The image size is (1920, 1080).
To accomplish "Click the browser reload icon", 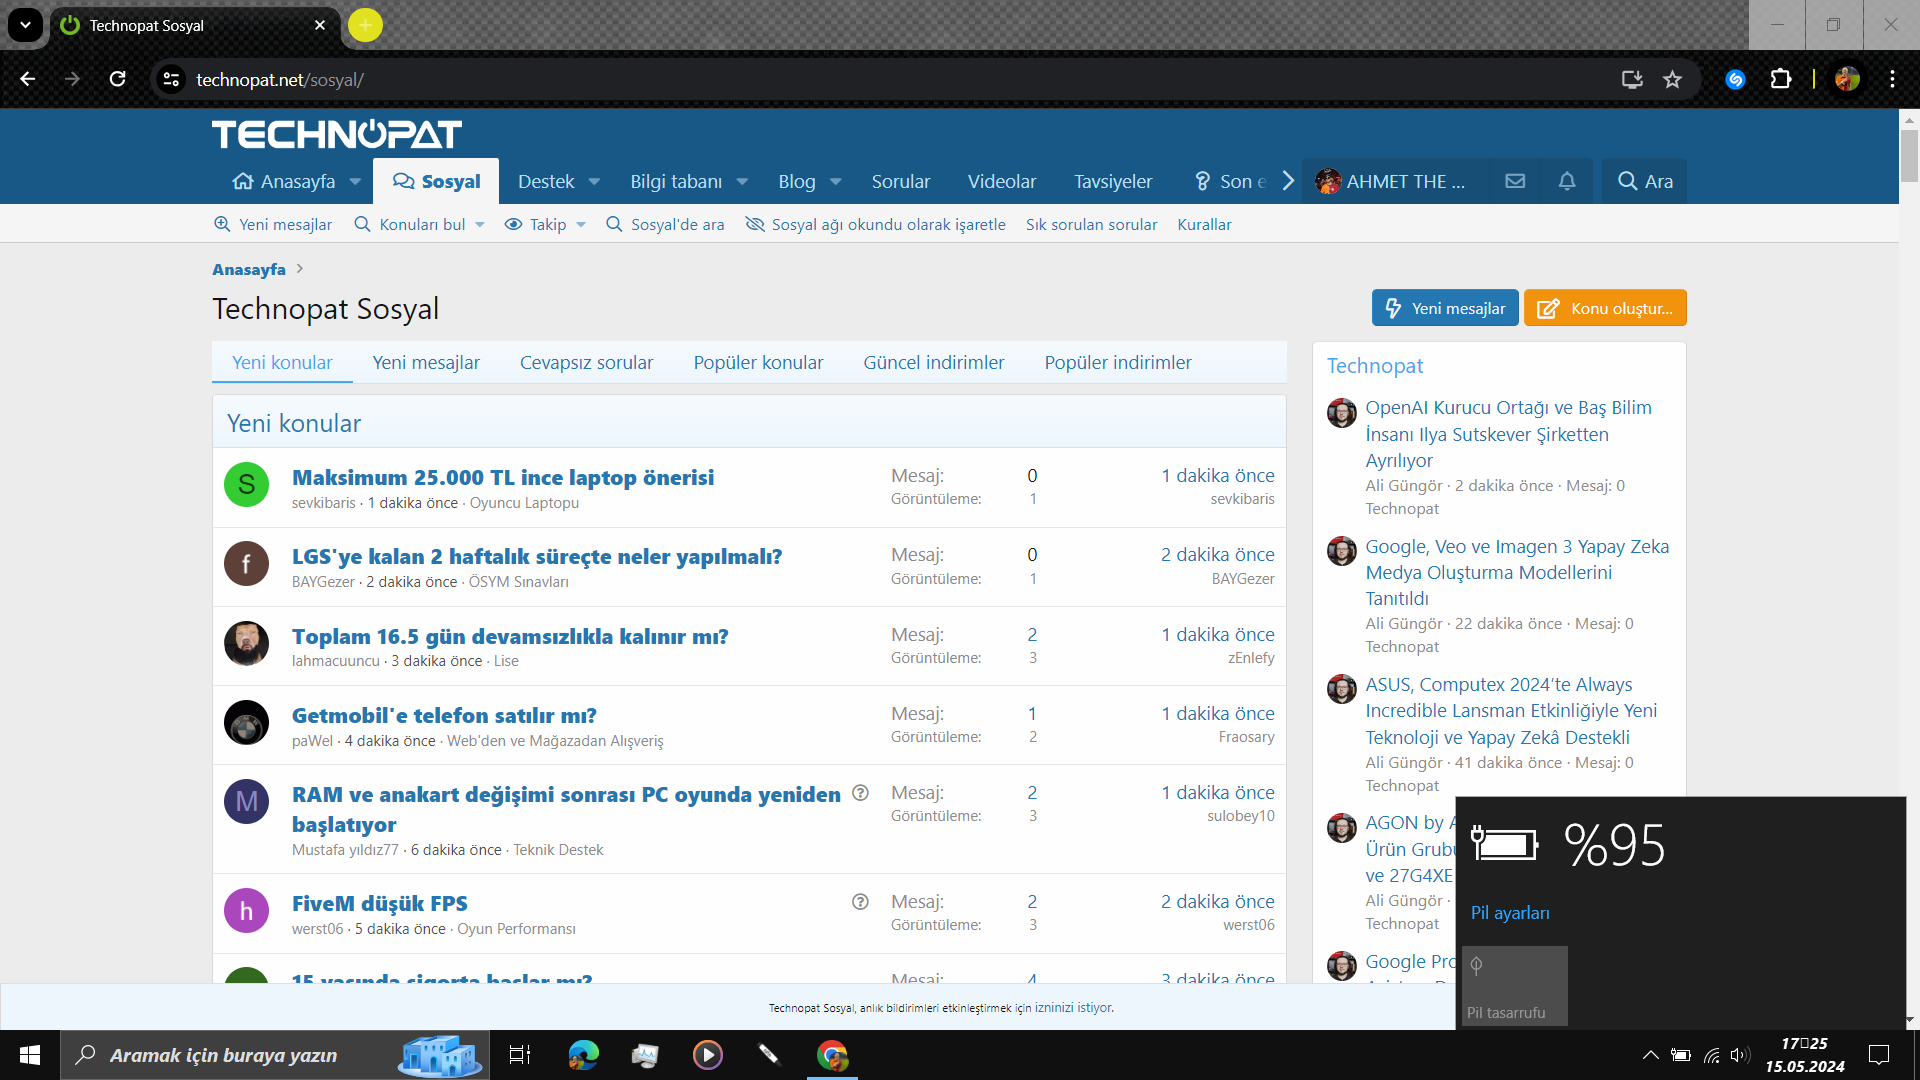I will (x=118, y=79).
